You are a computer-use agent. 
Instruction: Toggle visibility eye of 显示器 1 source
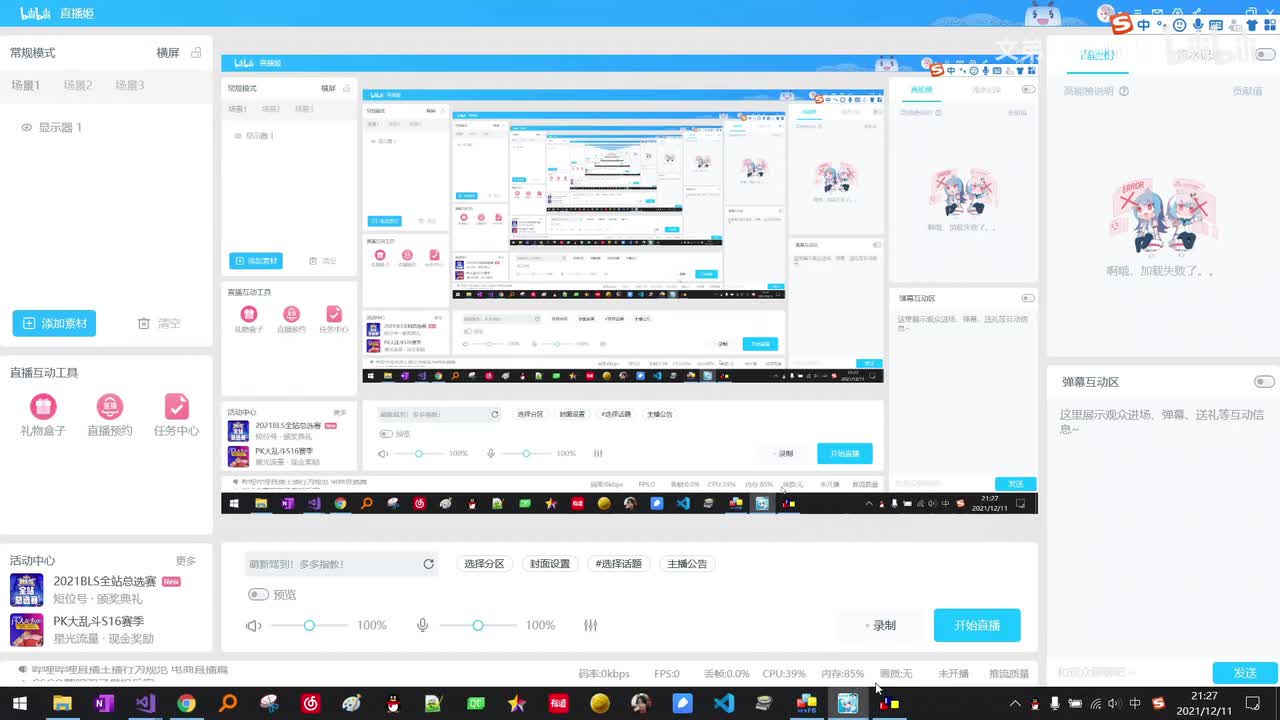pyautogui.click(x=27, y=128)
